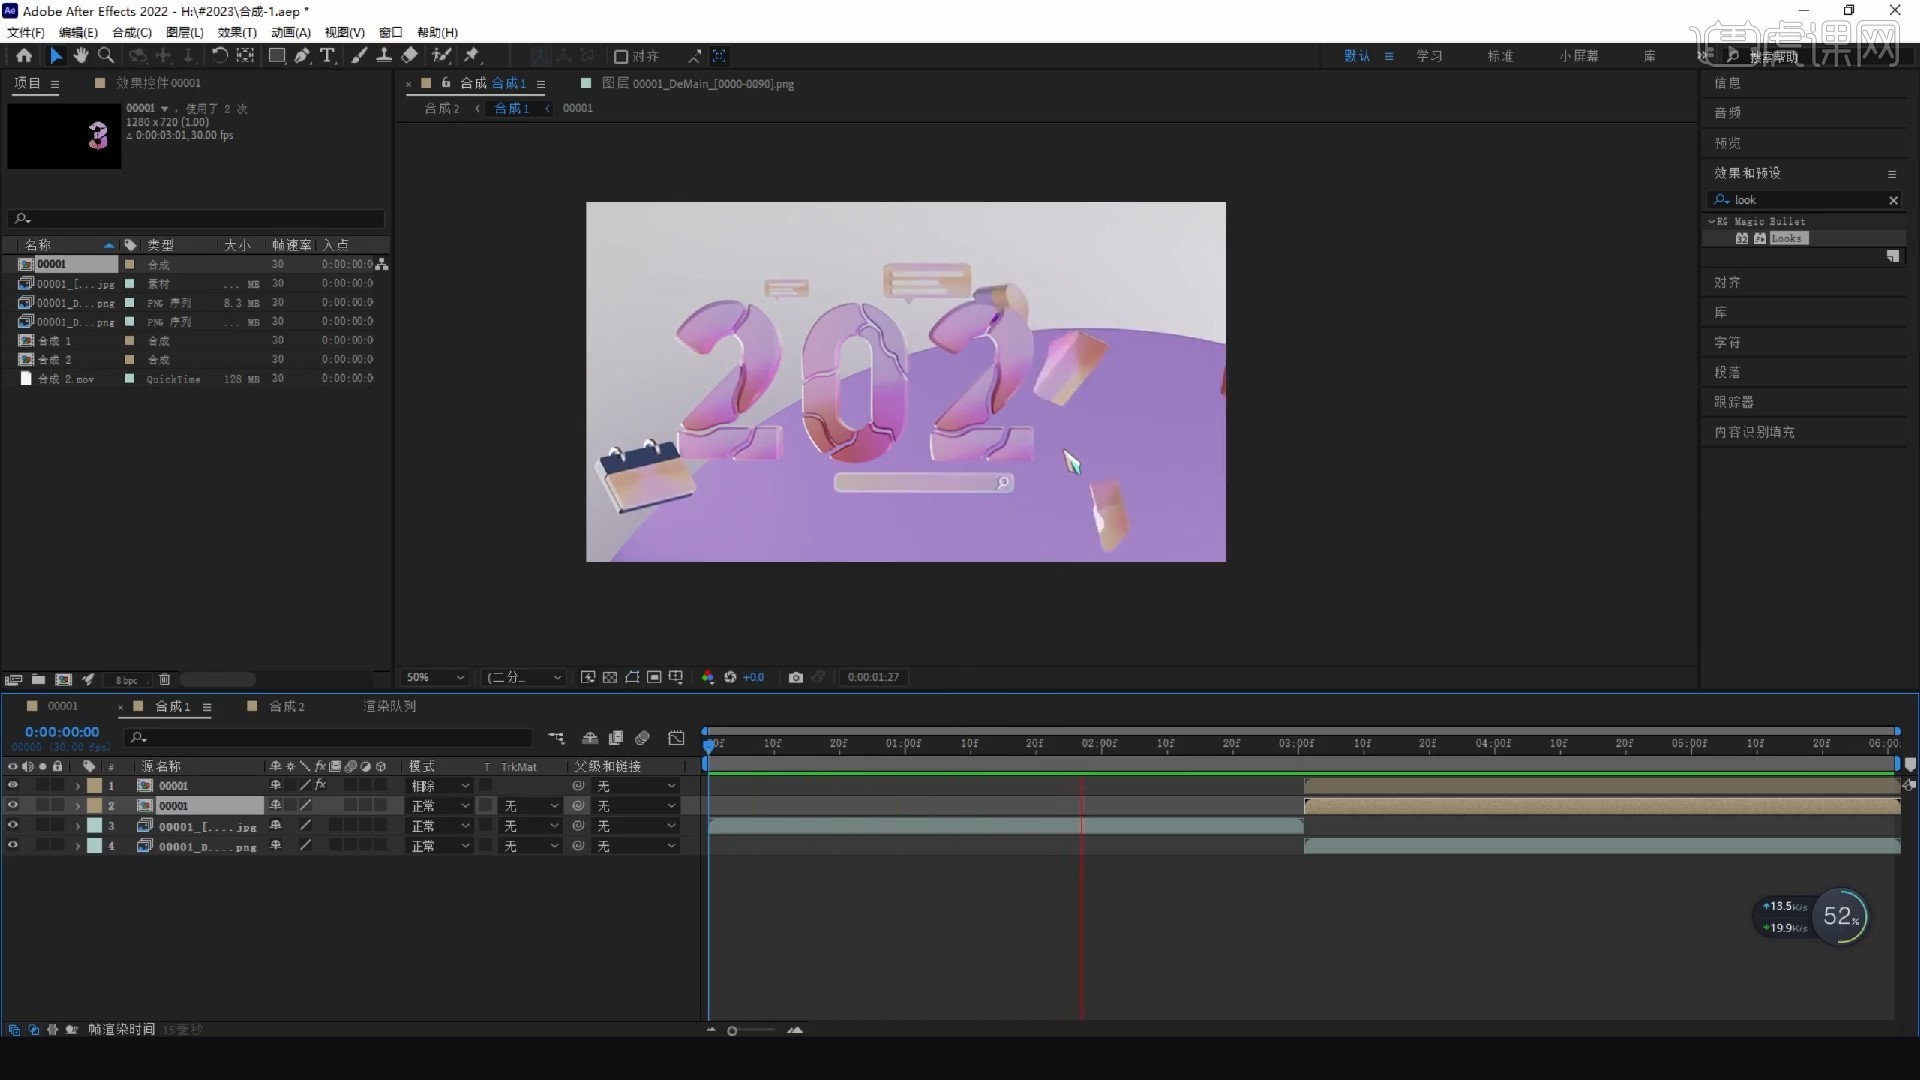This screenshot has height=1080, width=1920.
Task: Open 文件(F) menu
Action: tap(26, 32)
